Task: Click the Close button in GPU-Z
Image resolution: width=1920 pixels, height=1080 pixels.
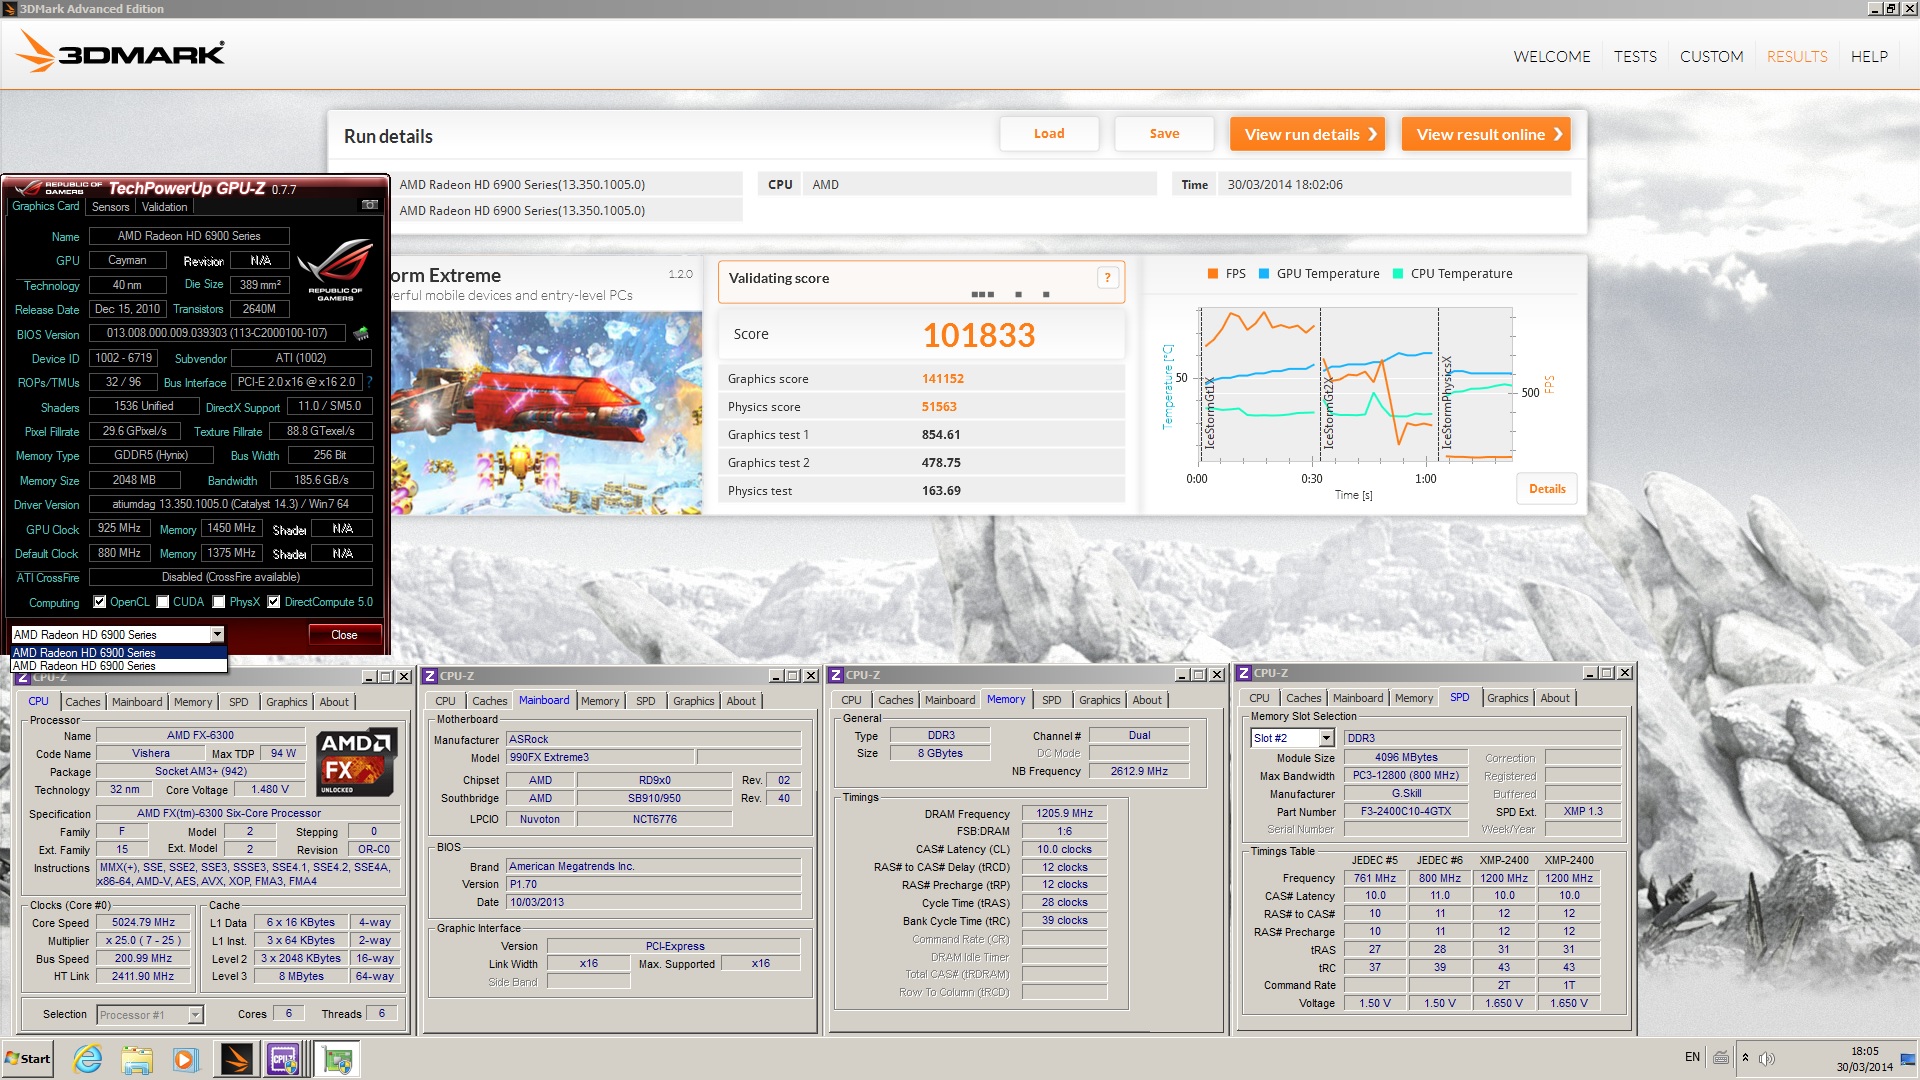Action: [344, 635]
